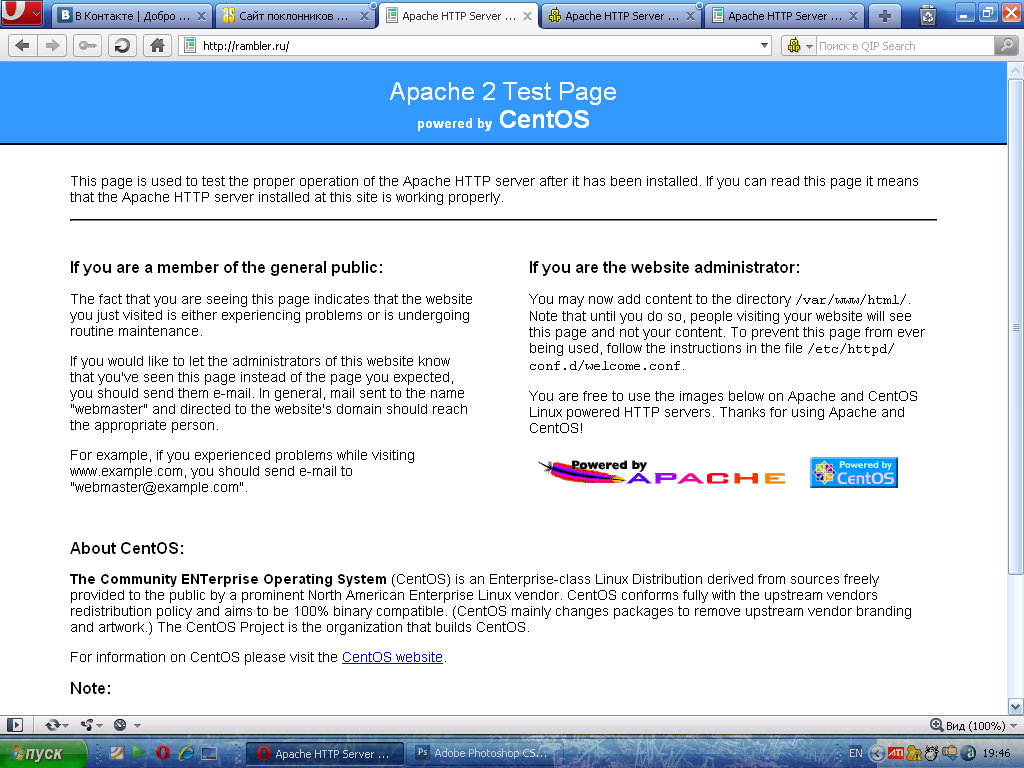This screenshot has width=1024, height=768.
Task: Open the Opera main menu button
Action: pyautogui.click(x=22, y=12)
